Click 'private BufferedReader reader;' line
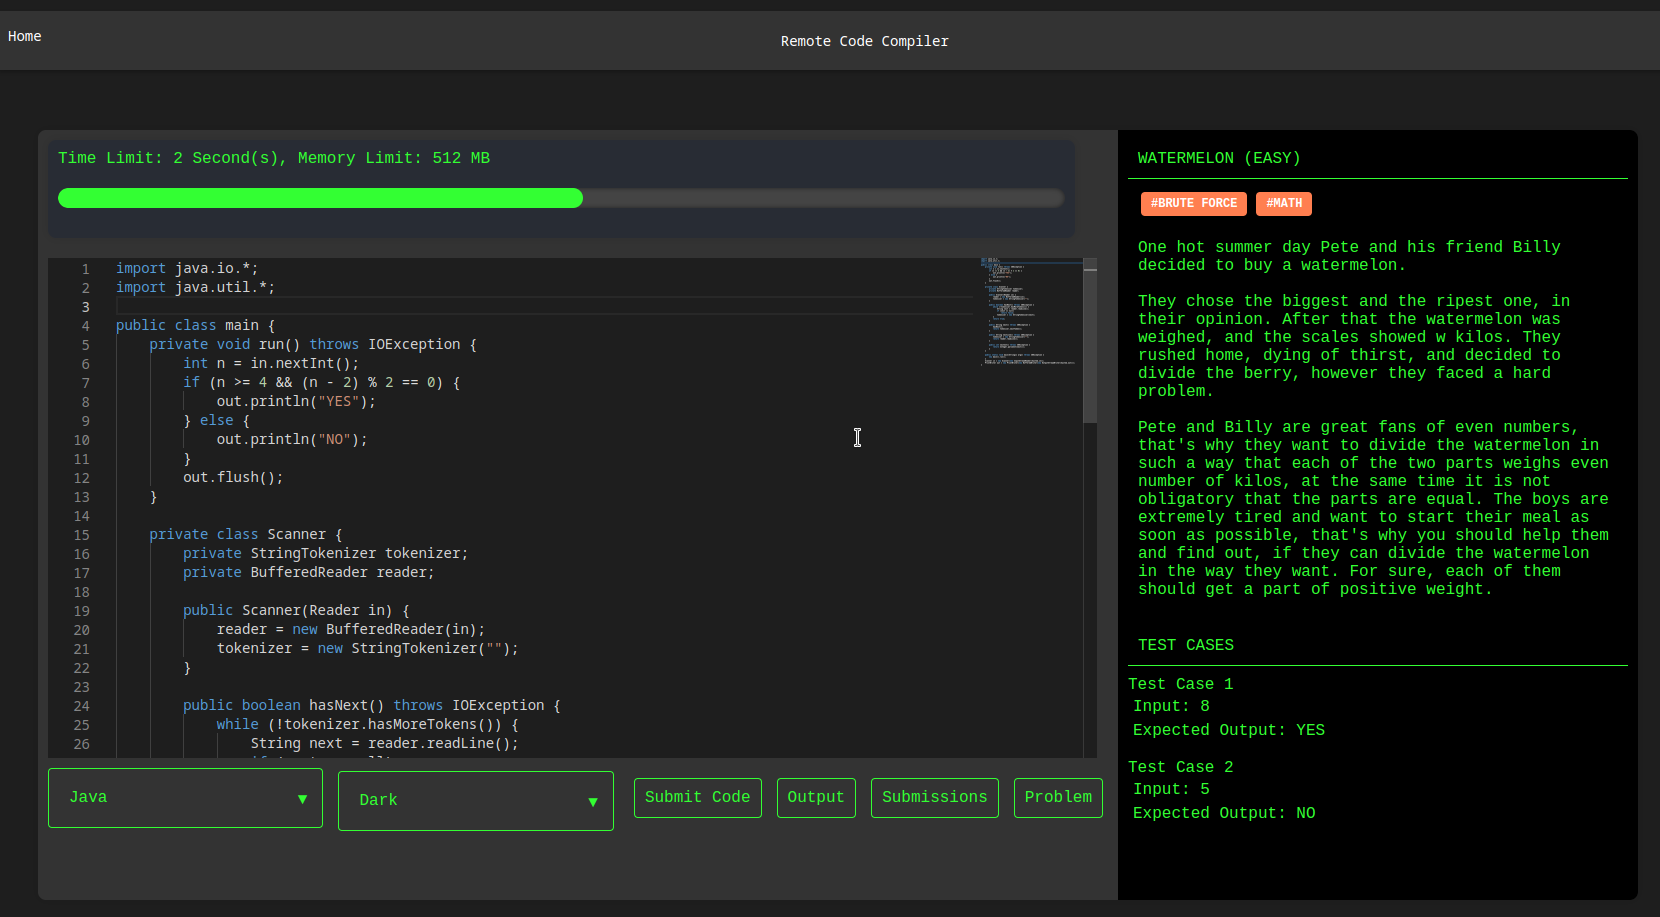This screenshot has height=917, width=1660. [x=309, y=573]
